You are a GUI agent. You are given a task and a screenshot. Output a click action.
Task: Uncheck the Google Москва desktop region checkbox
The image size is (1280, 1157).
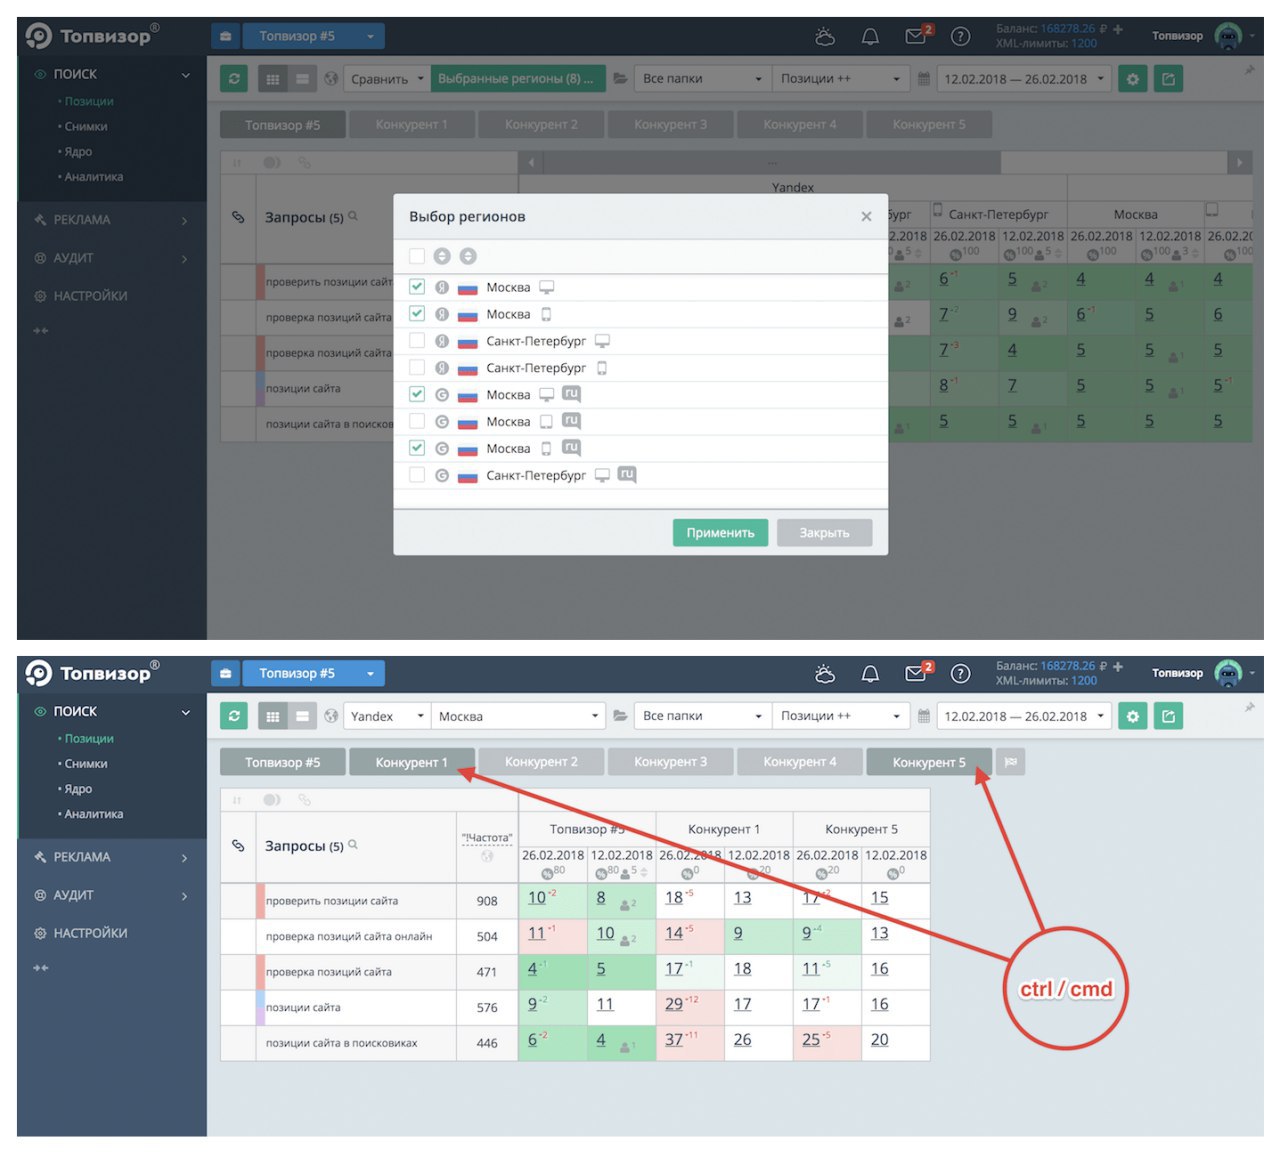(417, 395)
